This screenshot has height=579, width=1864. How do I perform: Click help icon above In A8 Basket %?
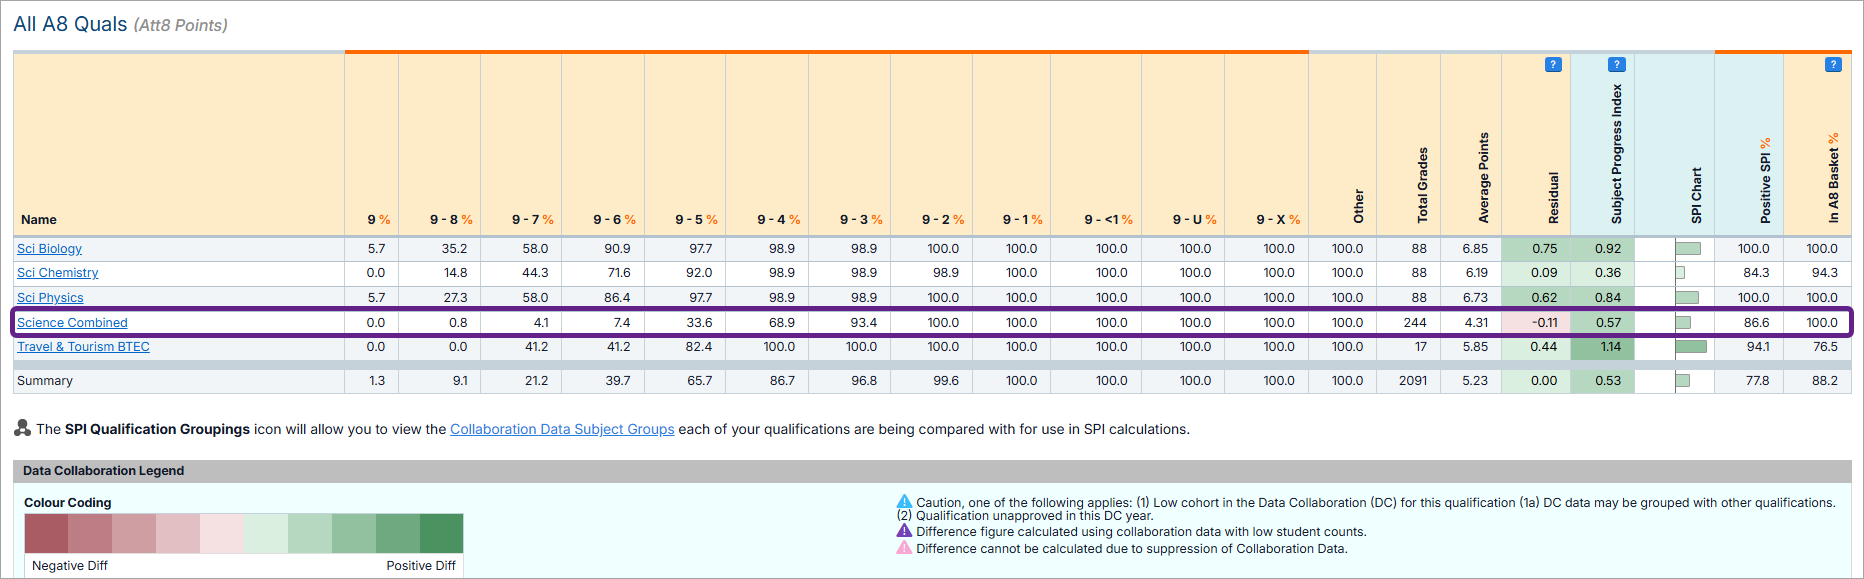pos(1832,65)
